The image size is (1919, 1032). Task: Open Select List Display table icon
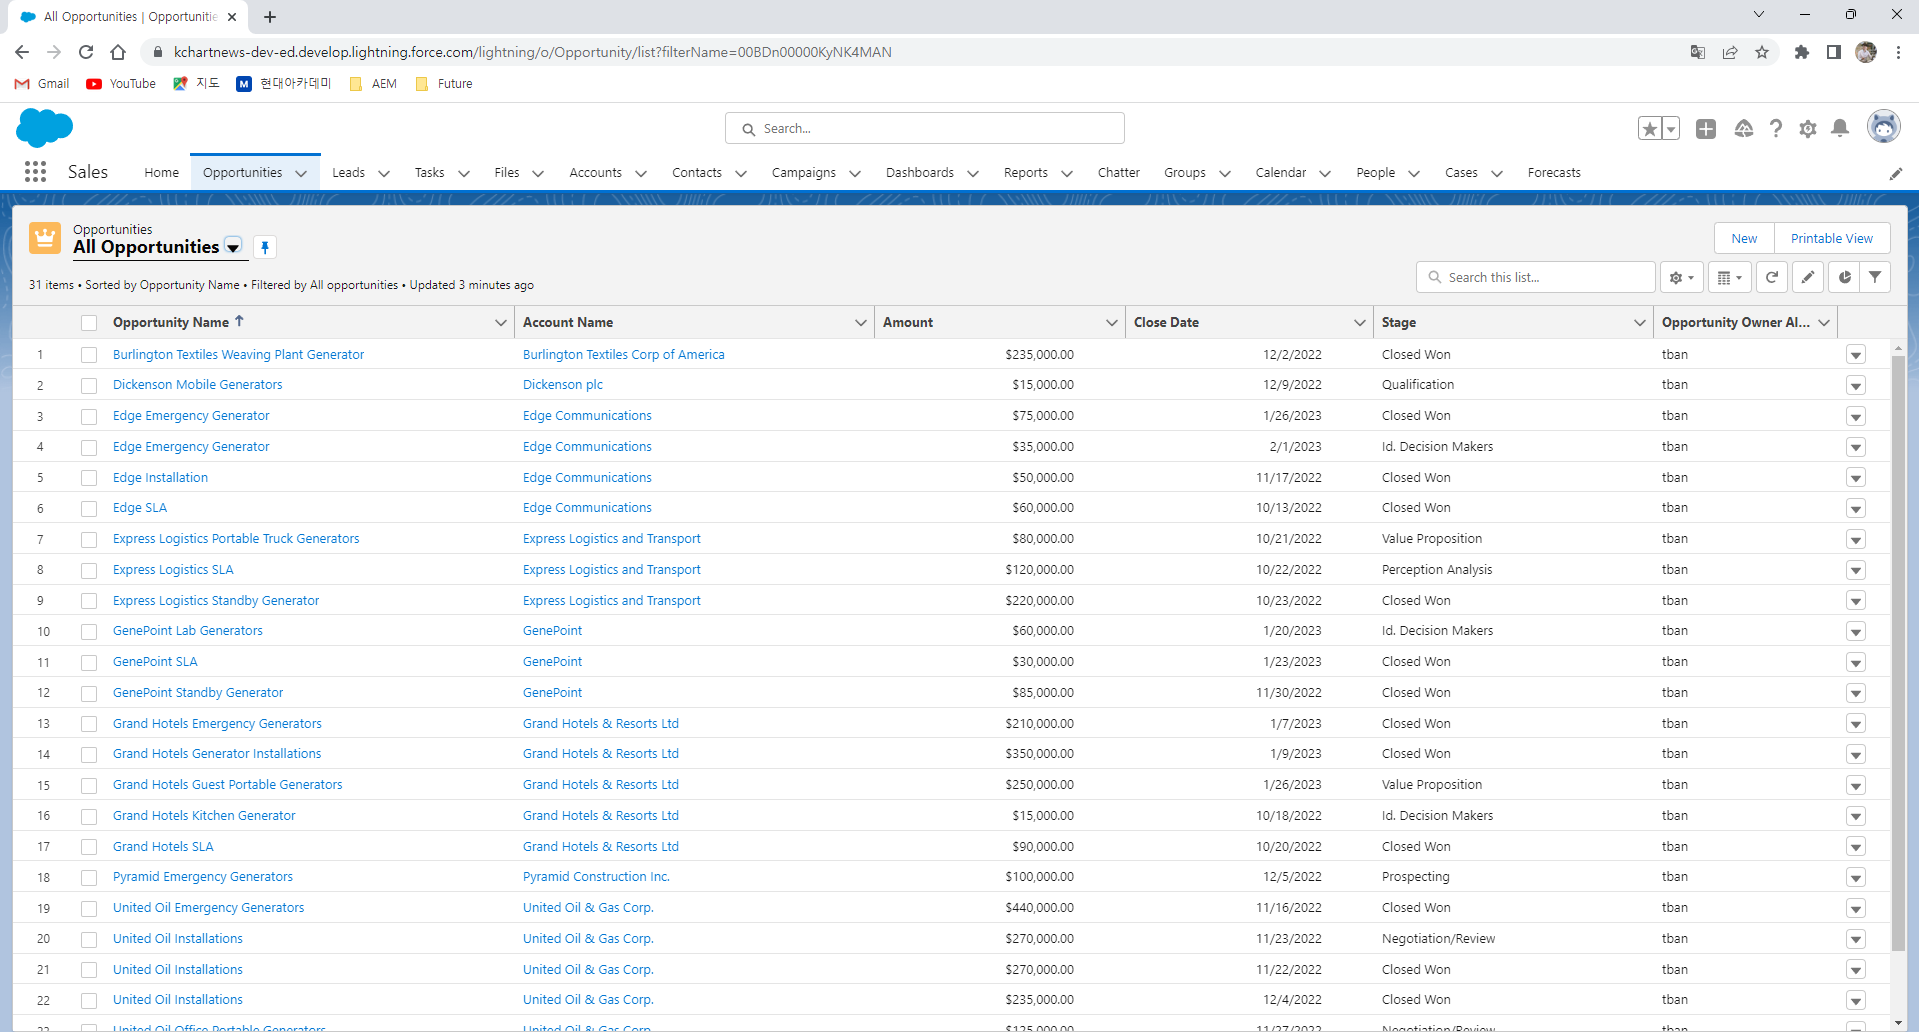(x=1729, y=277)
